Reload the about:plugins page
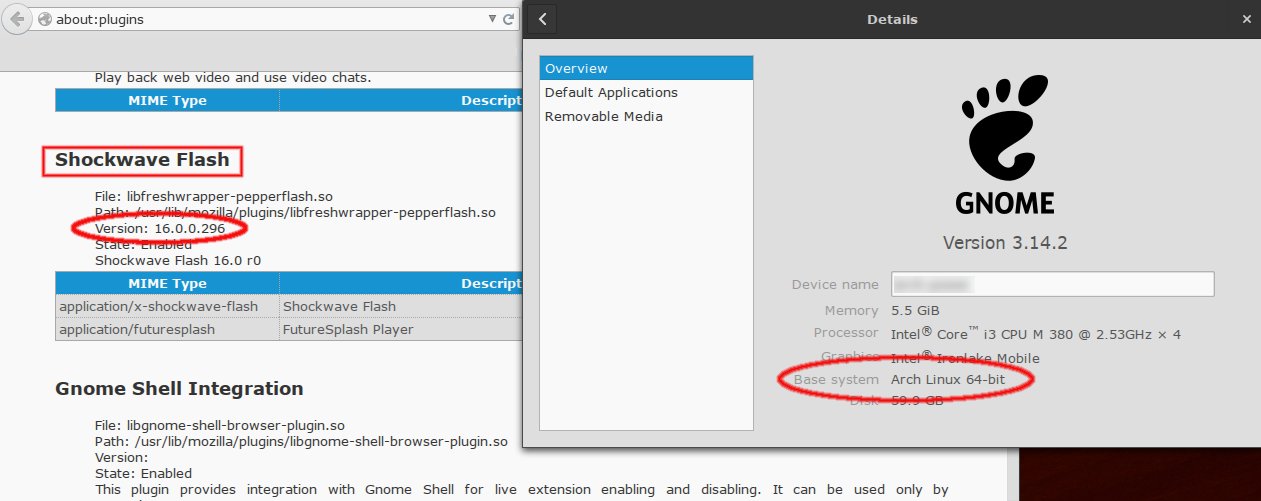Screen dimensions: 1261x501 coord(509,19)
